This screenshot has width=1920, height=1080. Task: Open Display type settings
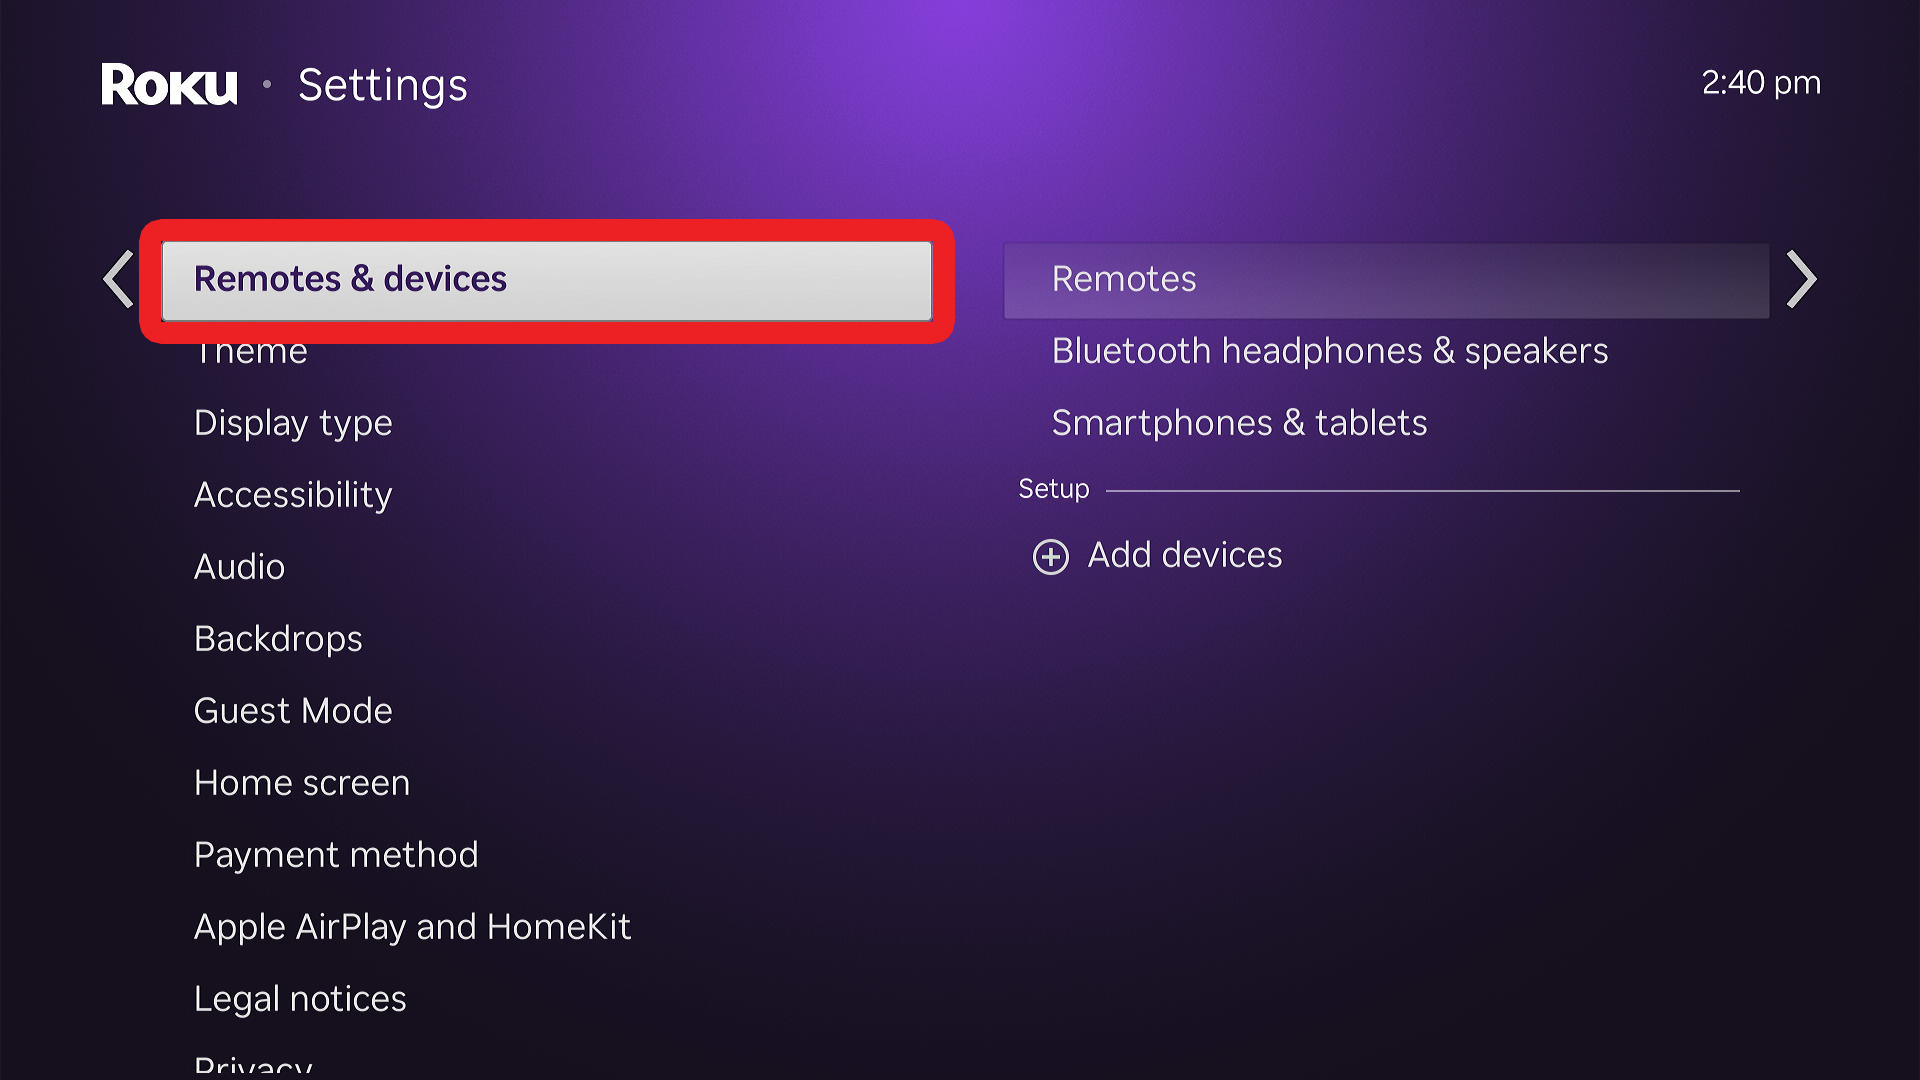pyautogui.click(x=293, y=423)
